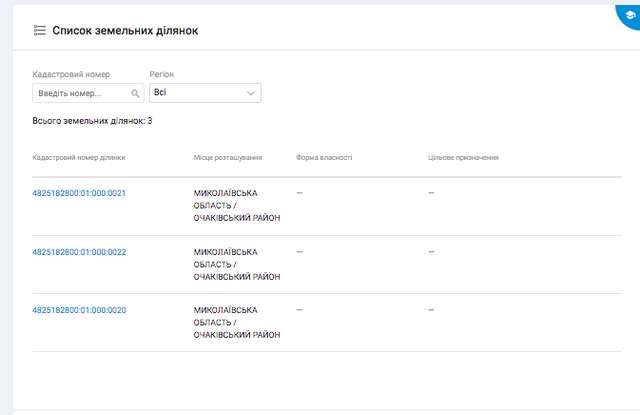Screen dimensions: 640x415
Task: Click the Місце розташування column header
Action: click(228, 158)
